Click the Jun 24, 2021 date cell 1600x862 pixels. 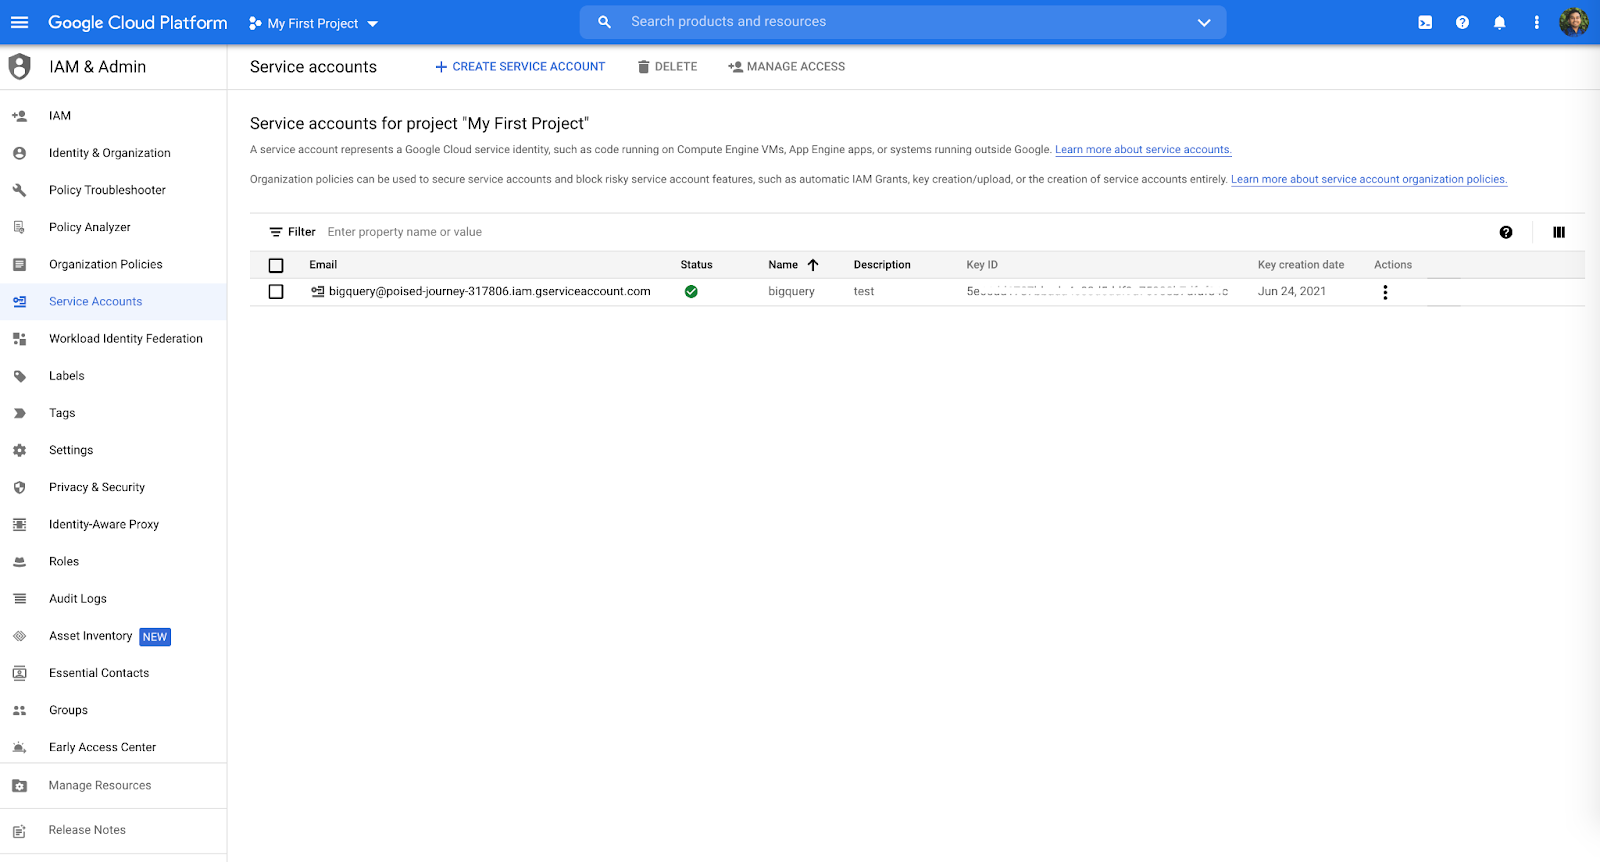pos(1292,292)
